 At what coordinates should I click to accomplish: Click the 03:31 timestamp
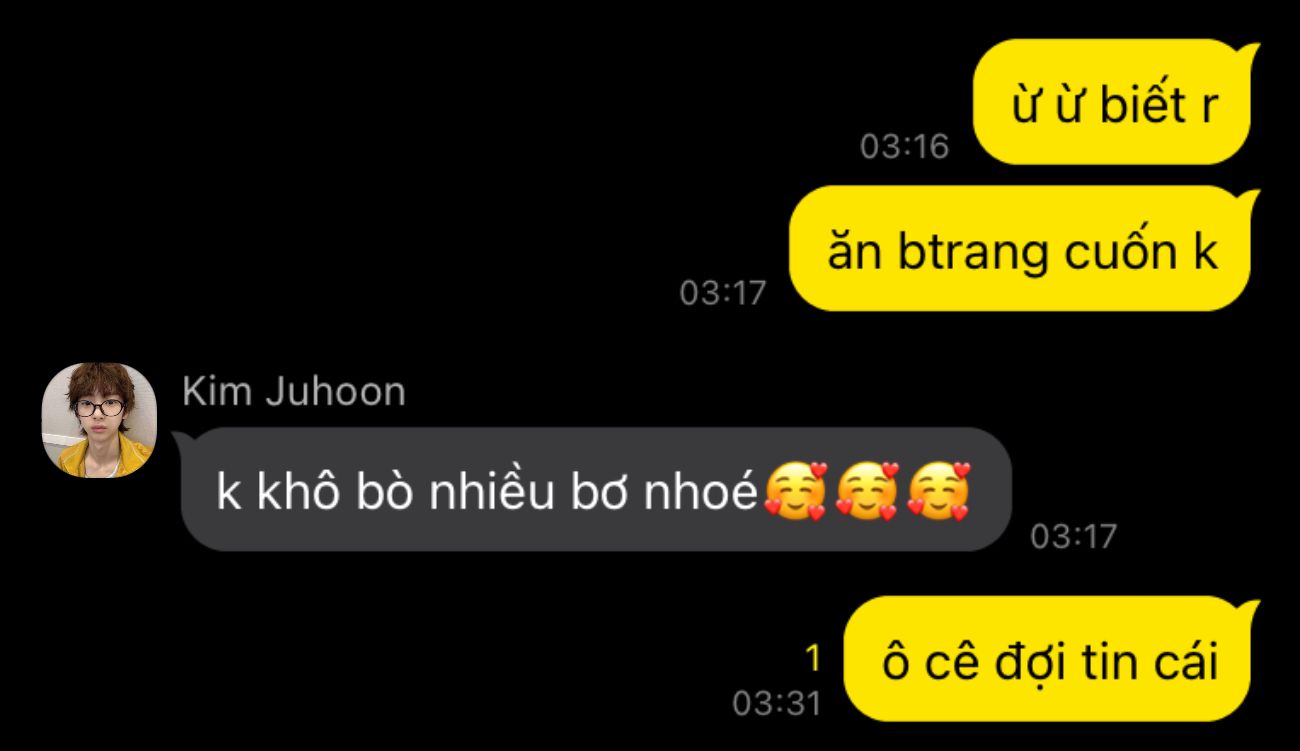pos(777,703)
